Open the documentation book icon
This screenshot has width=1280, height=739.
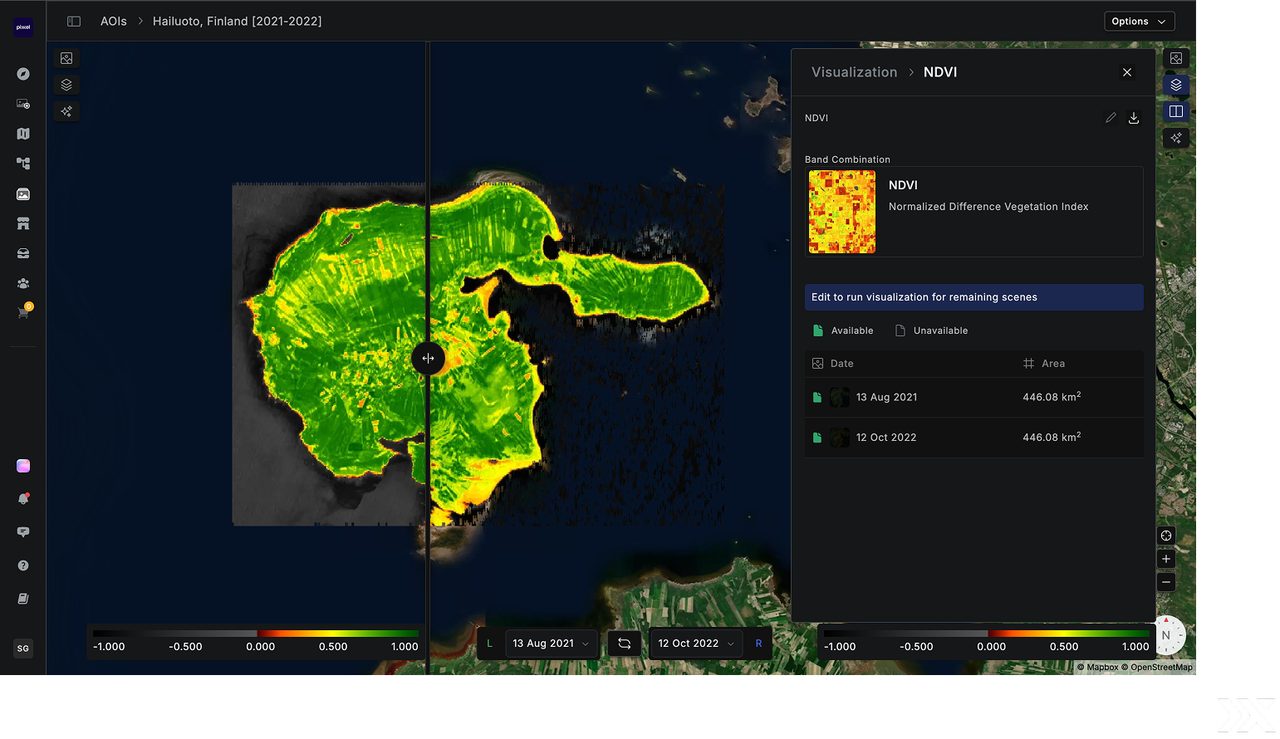click(23, 599)
